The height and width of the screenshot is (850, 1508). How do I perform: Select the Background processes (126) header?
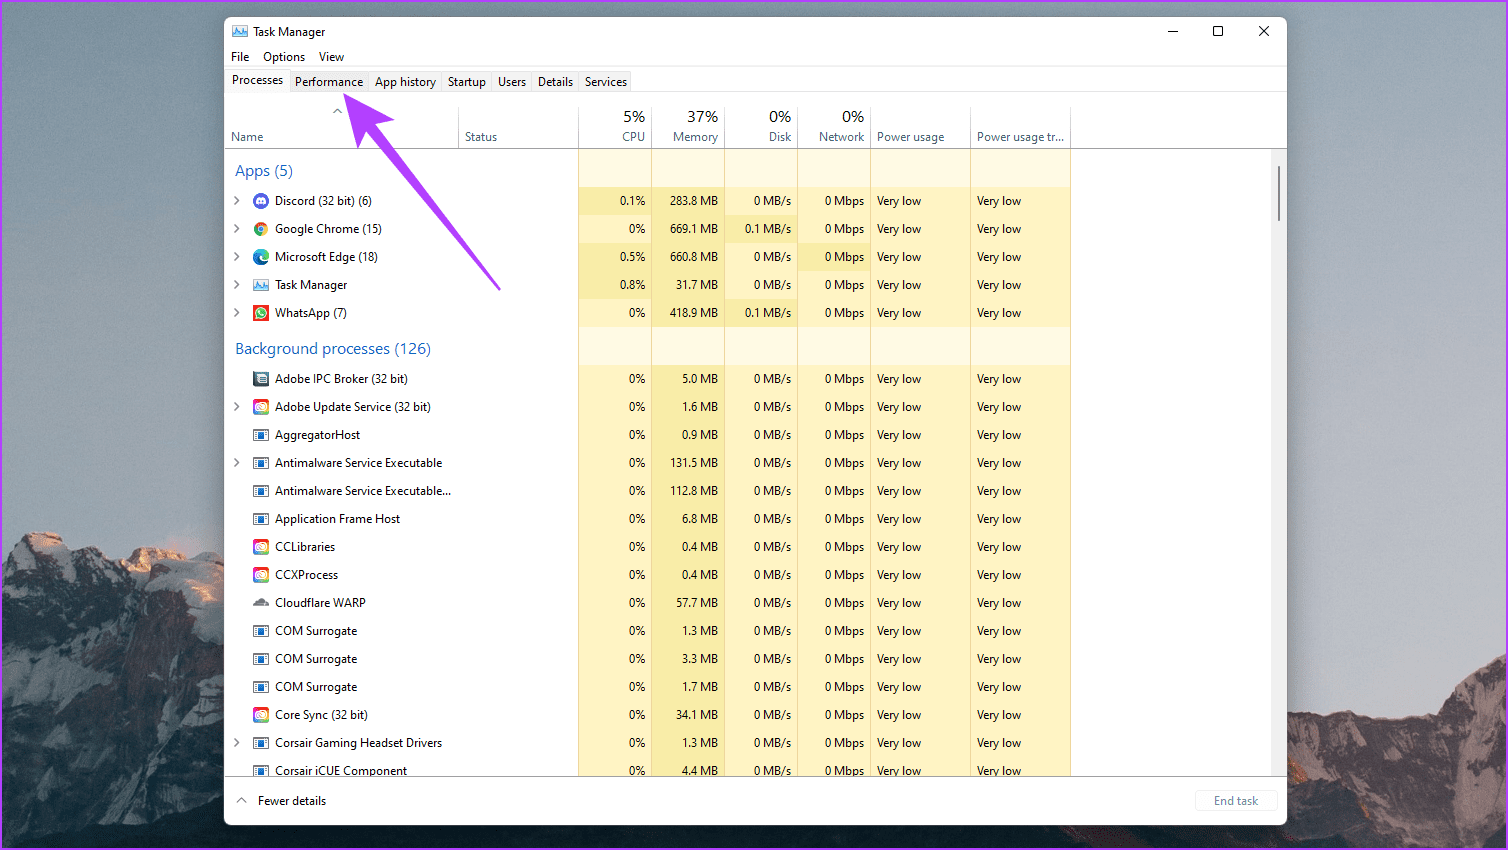(333, 349)
